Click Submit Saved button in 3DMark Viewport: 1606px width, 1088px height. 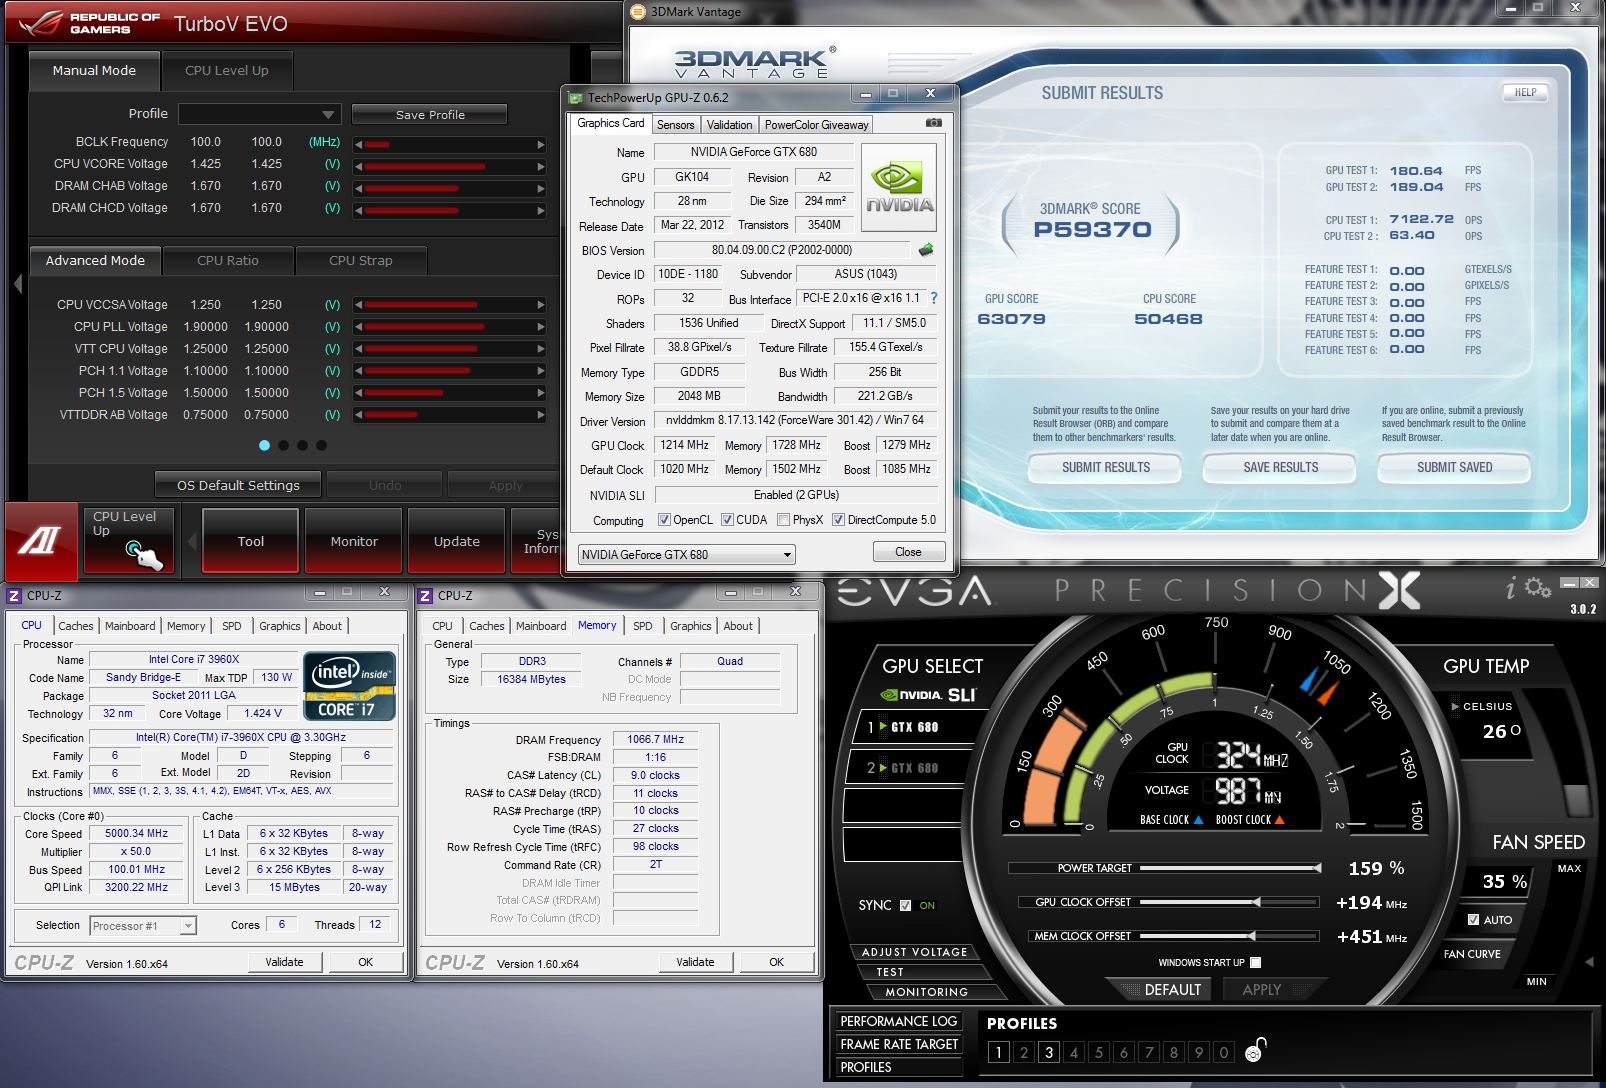(x=1454, y=467)
